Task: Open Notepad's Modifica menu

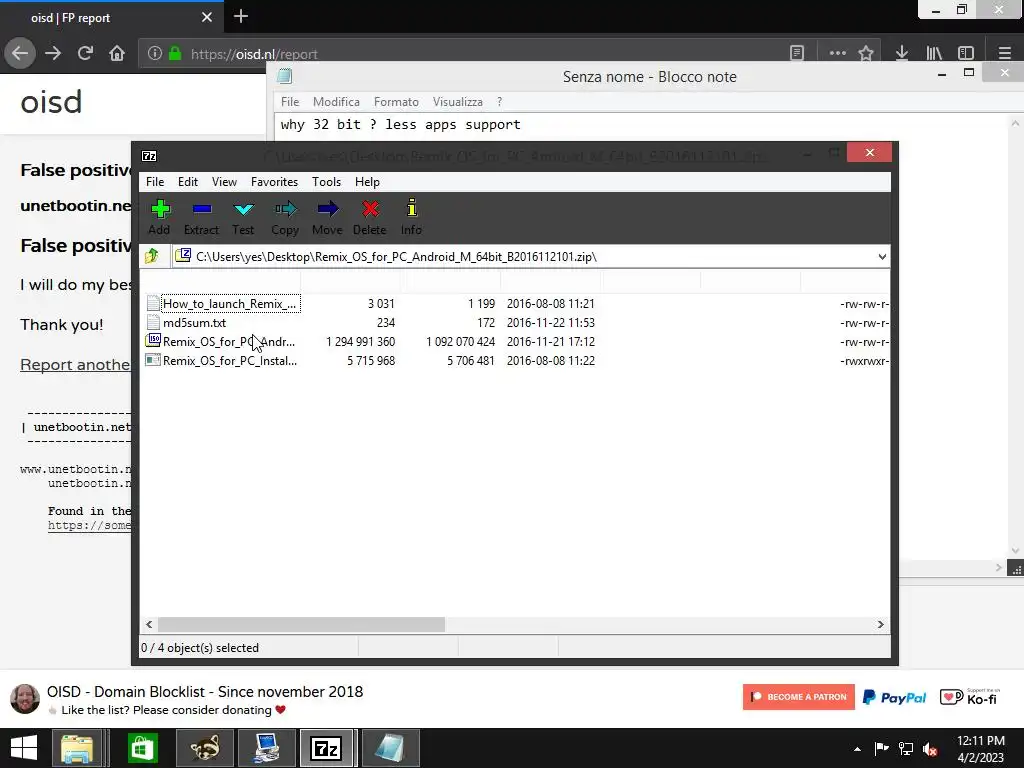Action: [336, 102]
